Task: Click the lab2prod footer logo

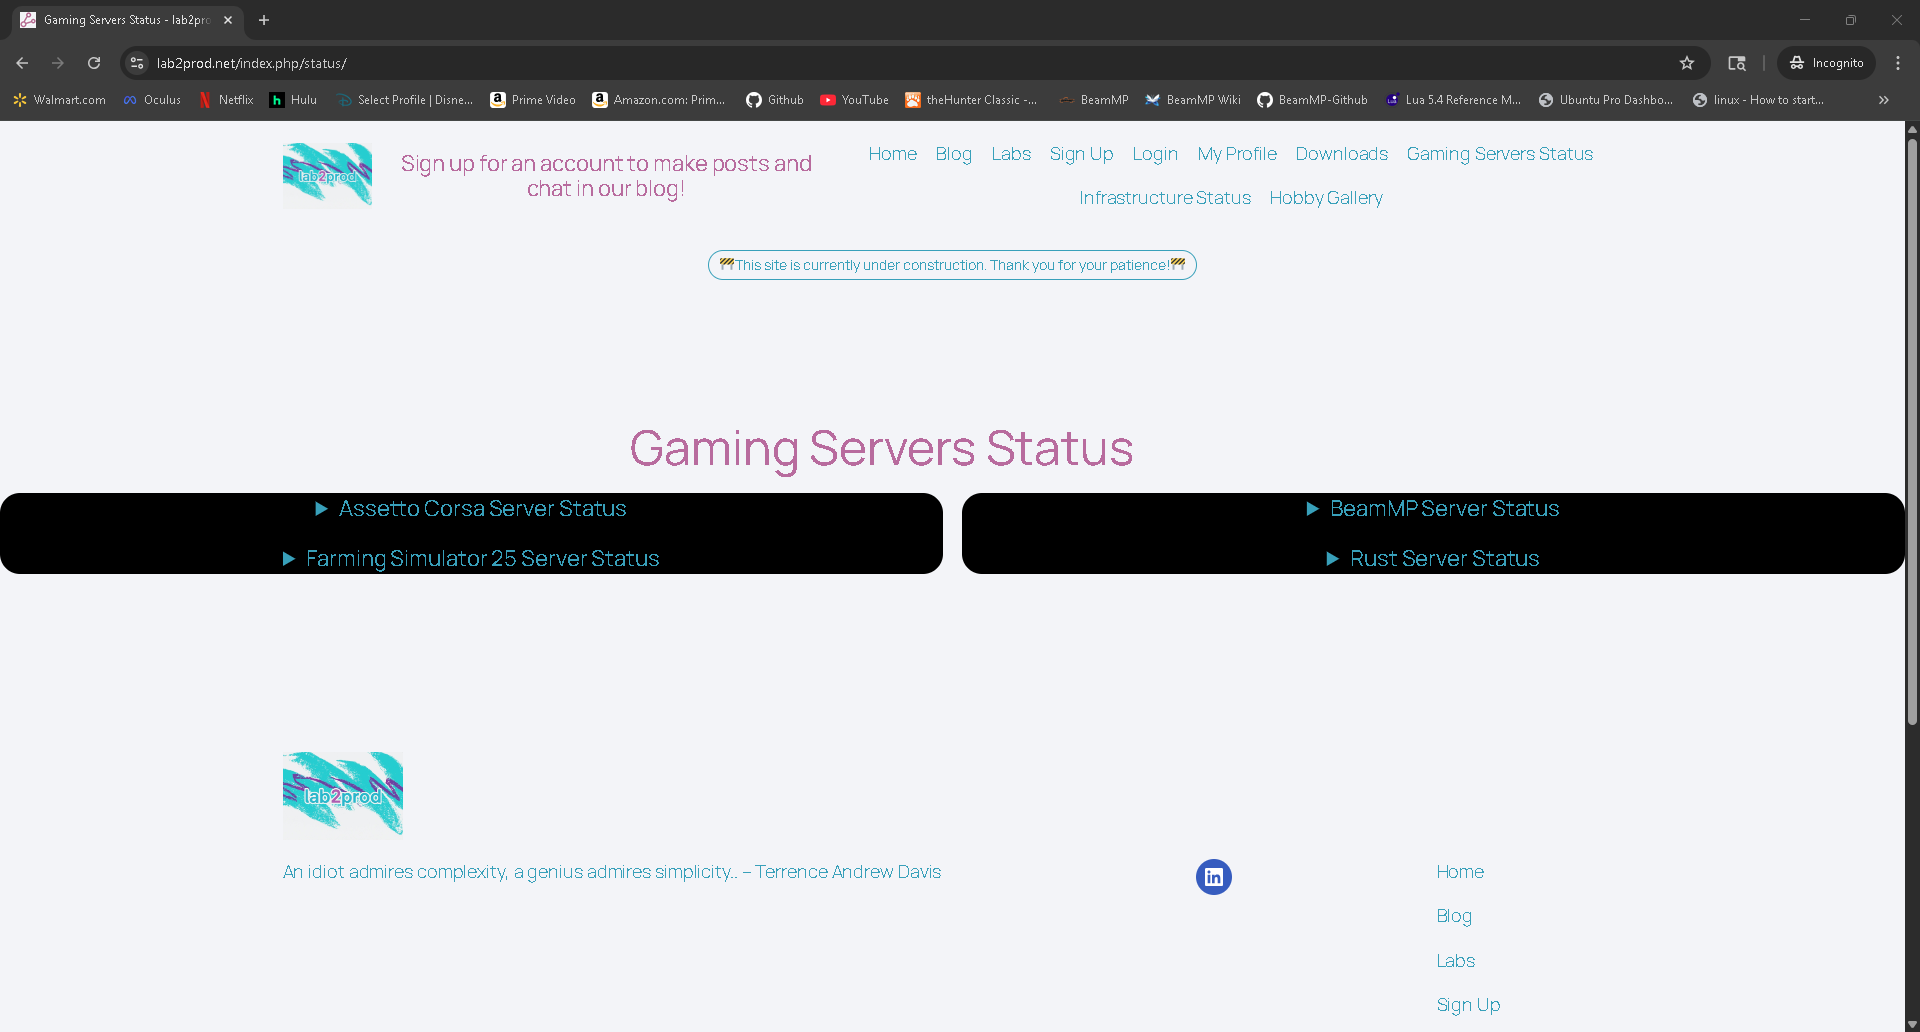Action: (x=343, y=794)
